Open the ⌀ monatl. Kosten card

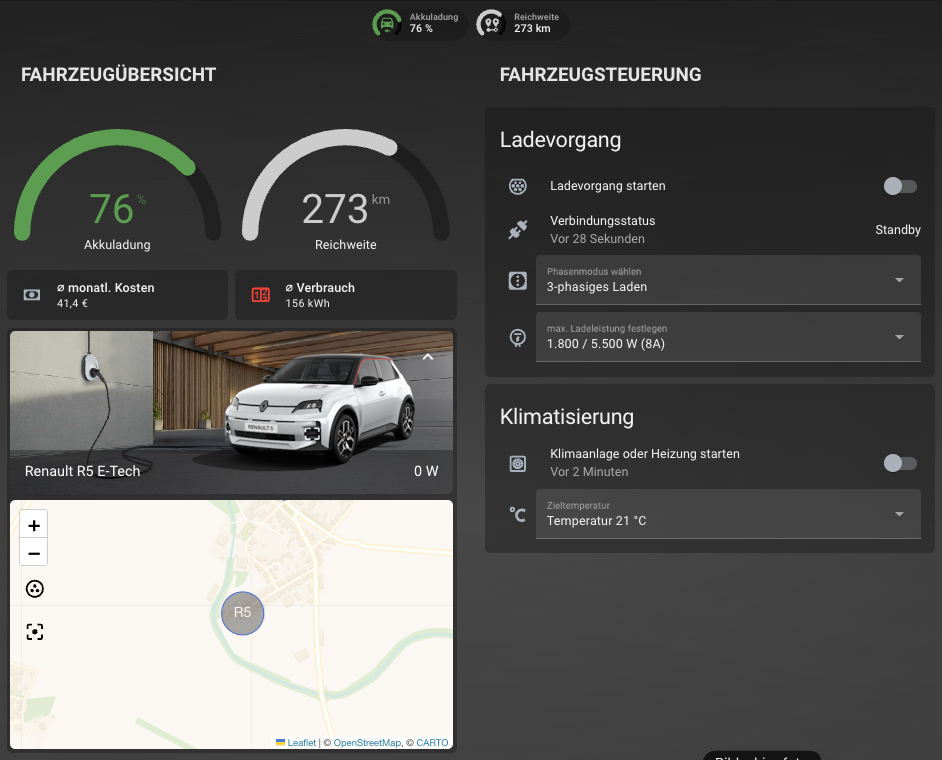(x=117, y=295)
